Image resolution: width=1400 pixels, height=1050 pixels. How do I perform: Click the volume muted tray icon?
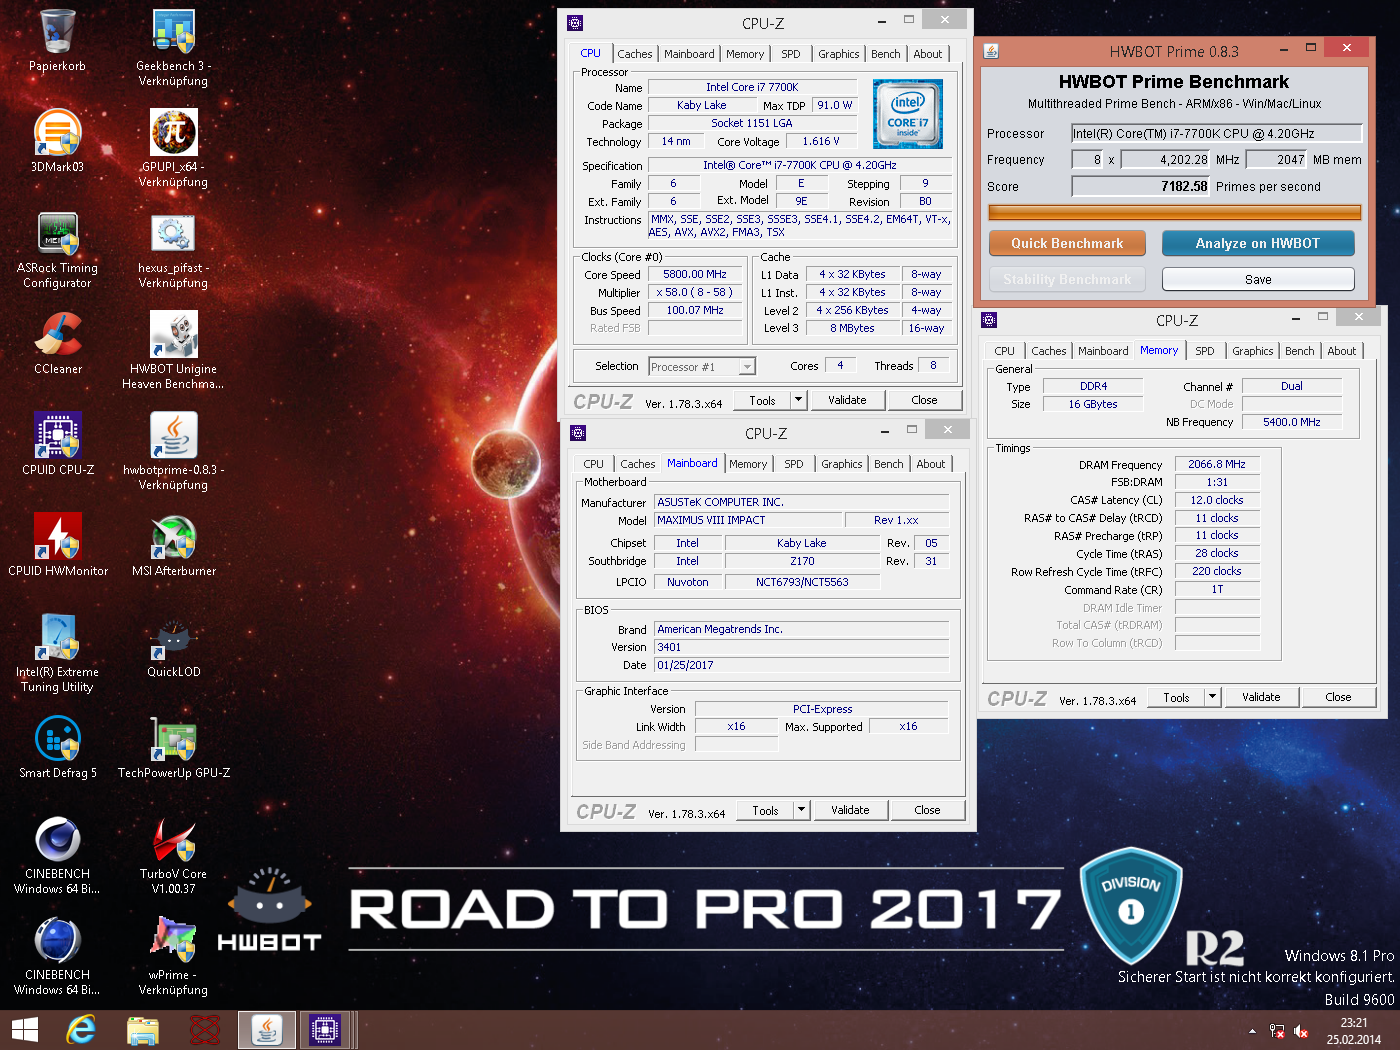(1301, 1031)
